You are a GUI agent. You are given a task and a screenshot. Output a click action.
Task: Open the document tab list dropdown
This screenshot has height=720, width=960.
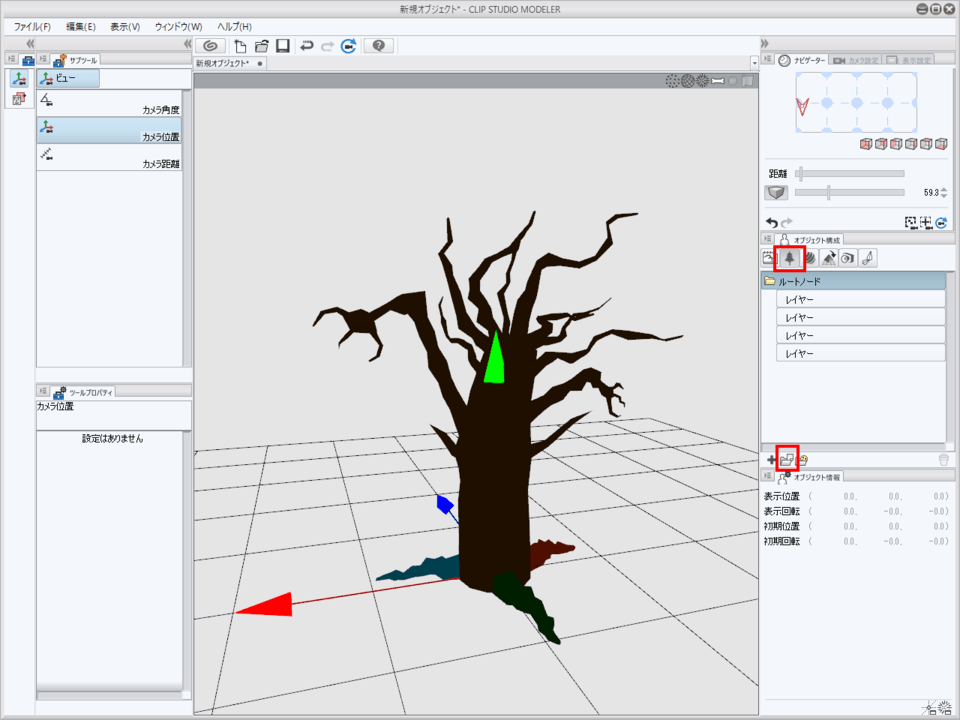click(754, 63)
